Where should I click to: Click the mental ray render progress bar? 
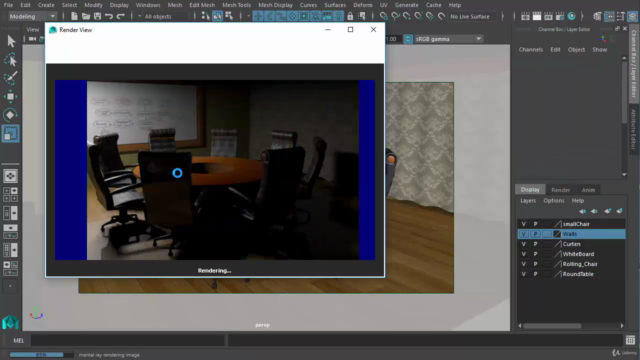(x=41, y=355)
